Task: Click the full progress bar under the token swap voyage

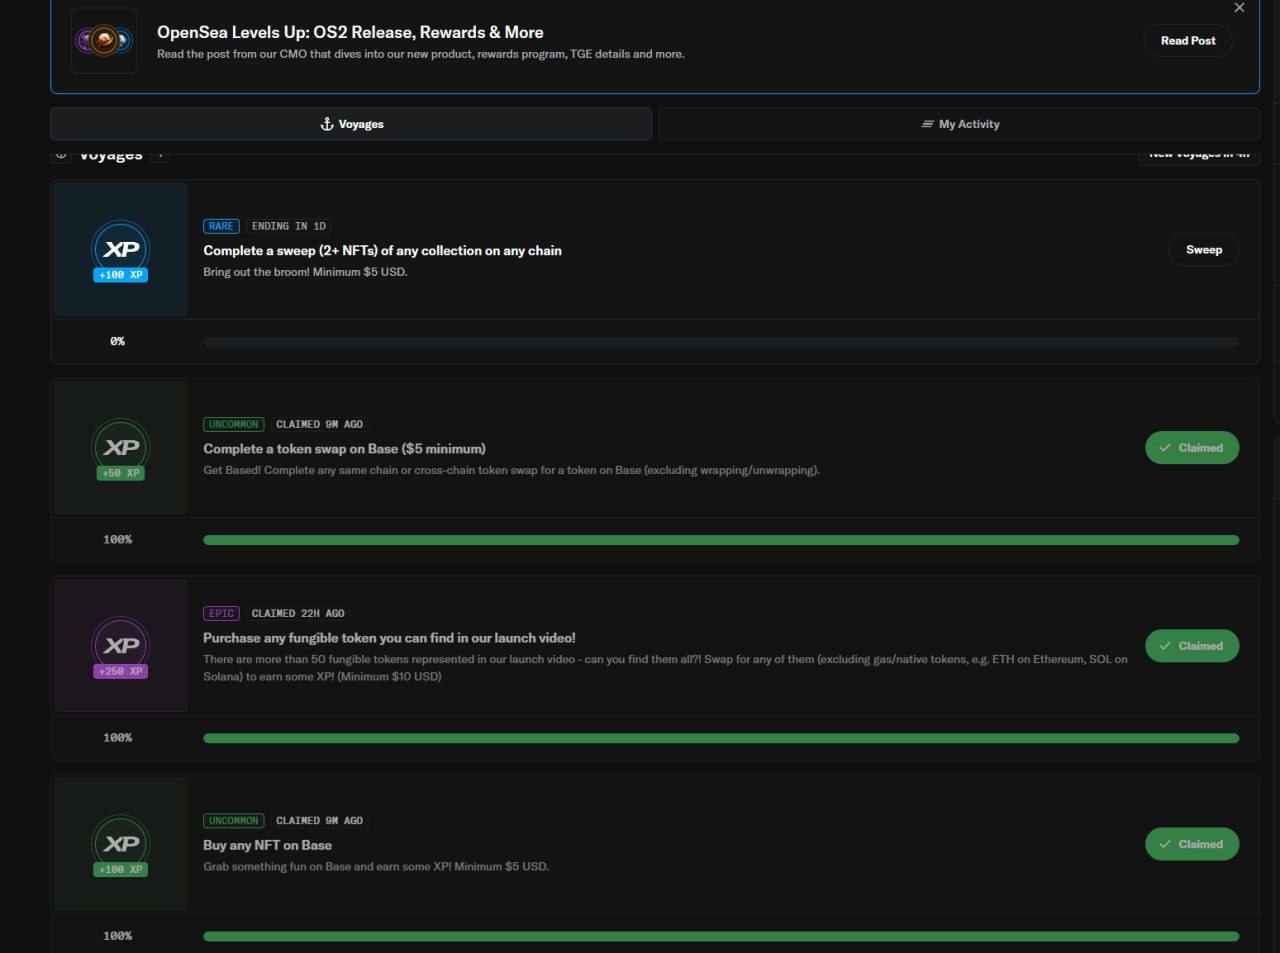Action: pos(721,540)
